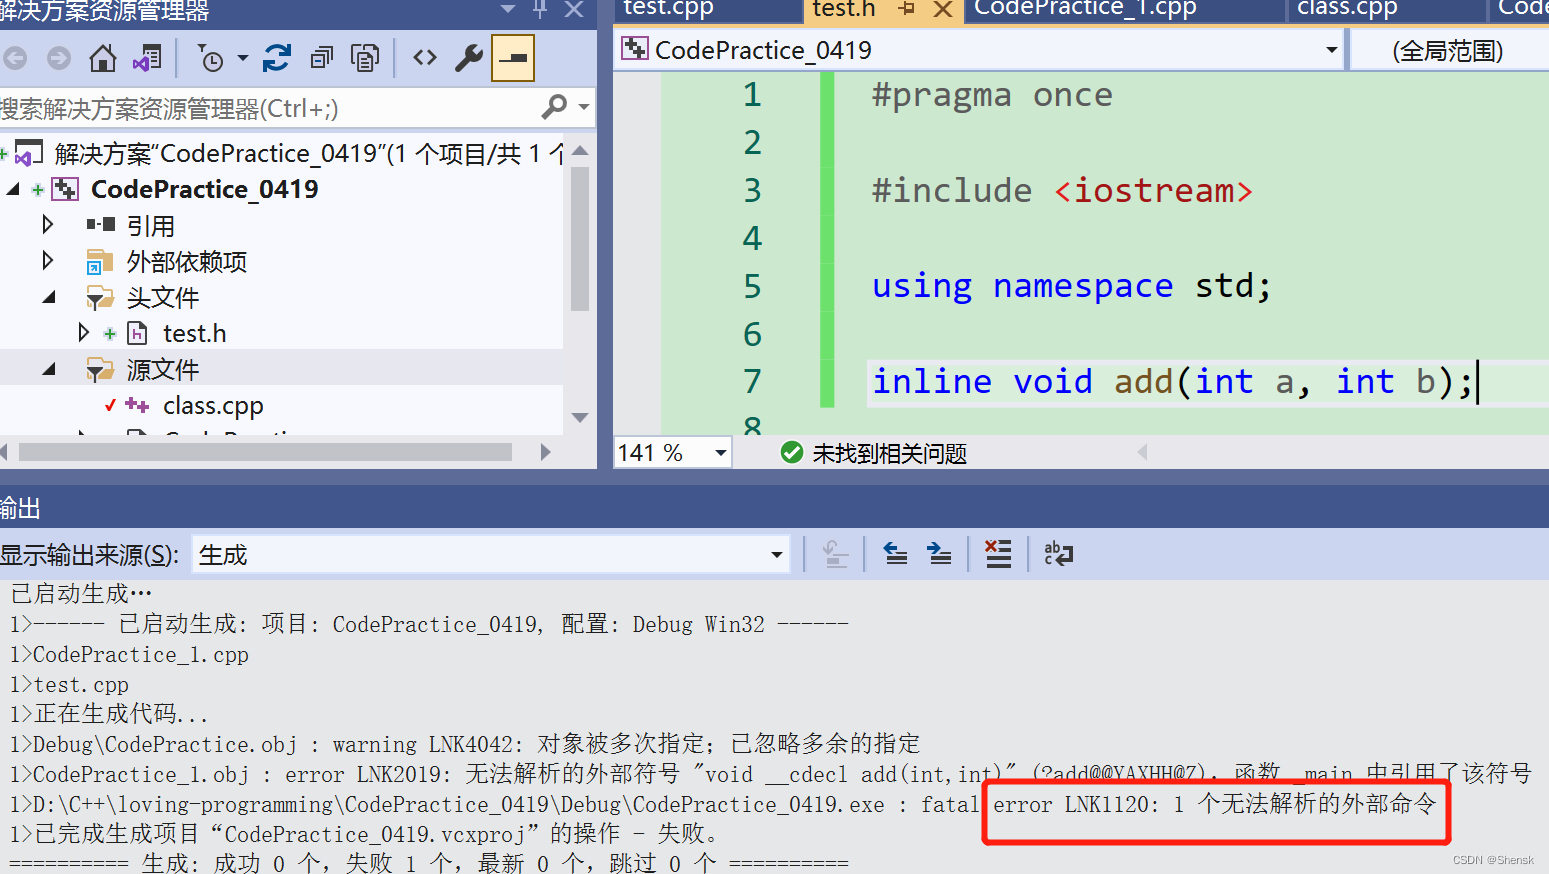1549x874 pixels.
Task: Expand the test.h file node
Action: pyautogui.click(x=84, y=332)
